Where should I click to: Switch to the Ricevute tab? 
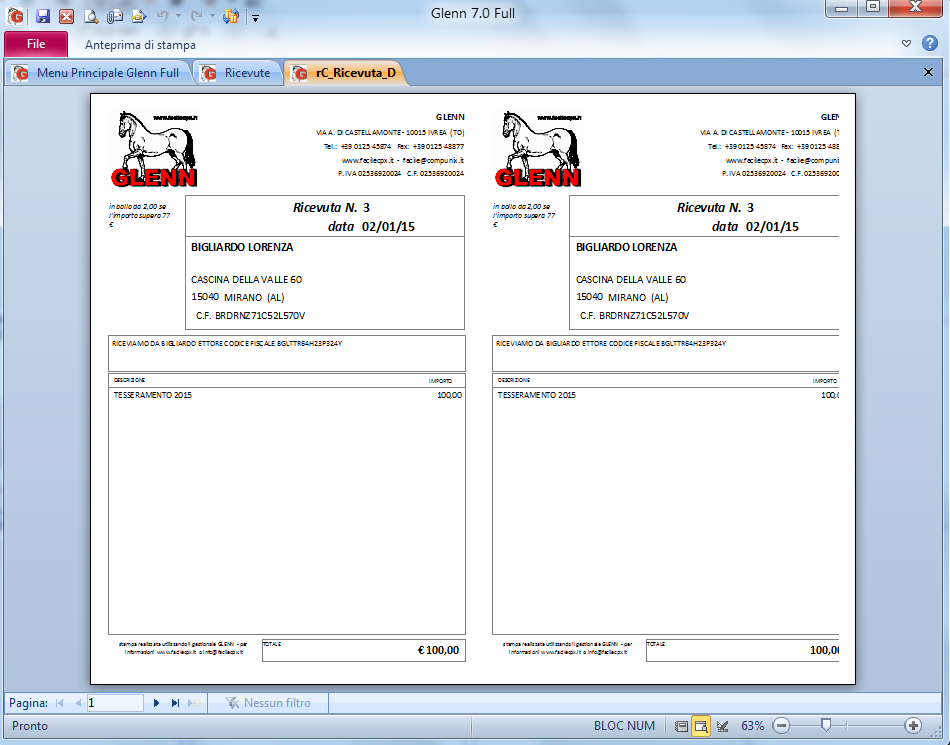coord(238,73)
